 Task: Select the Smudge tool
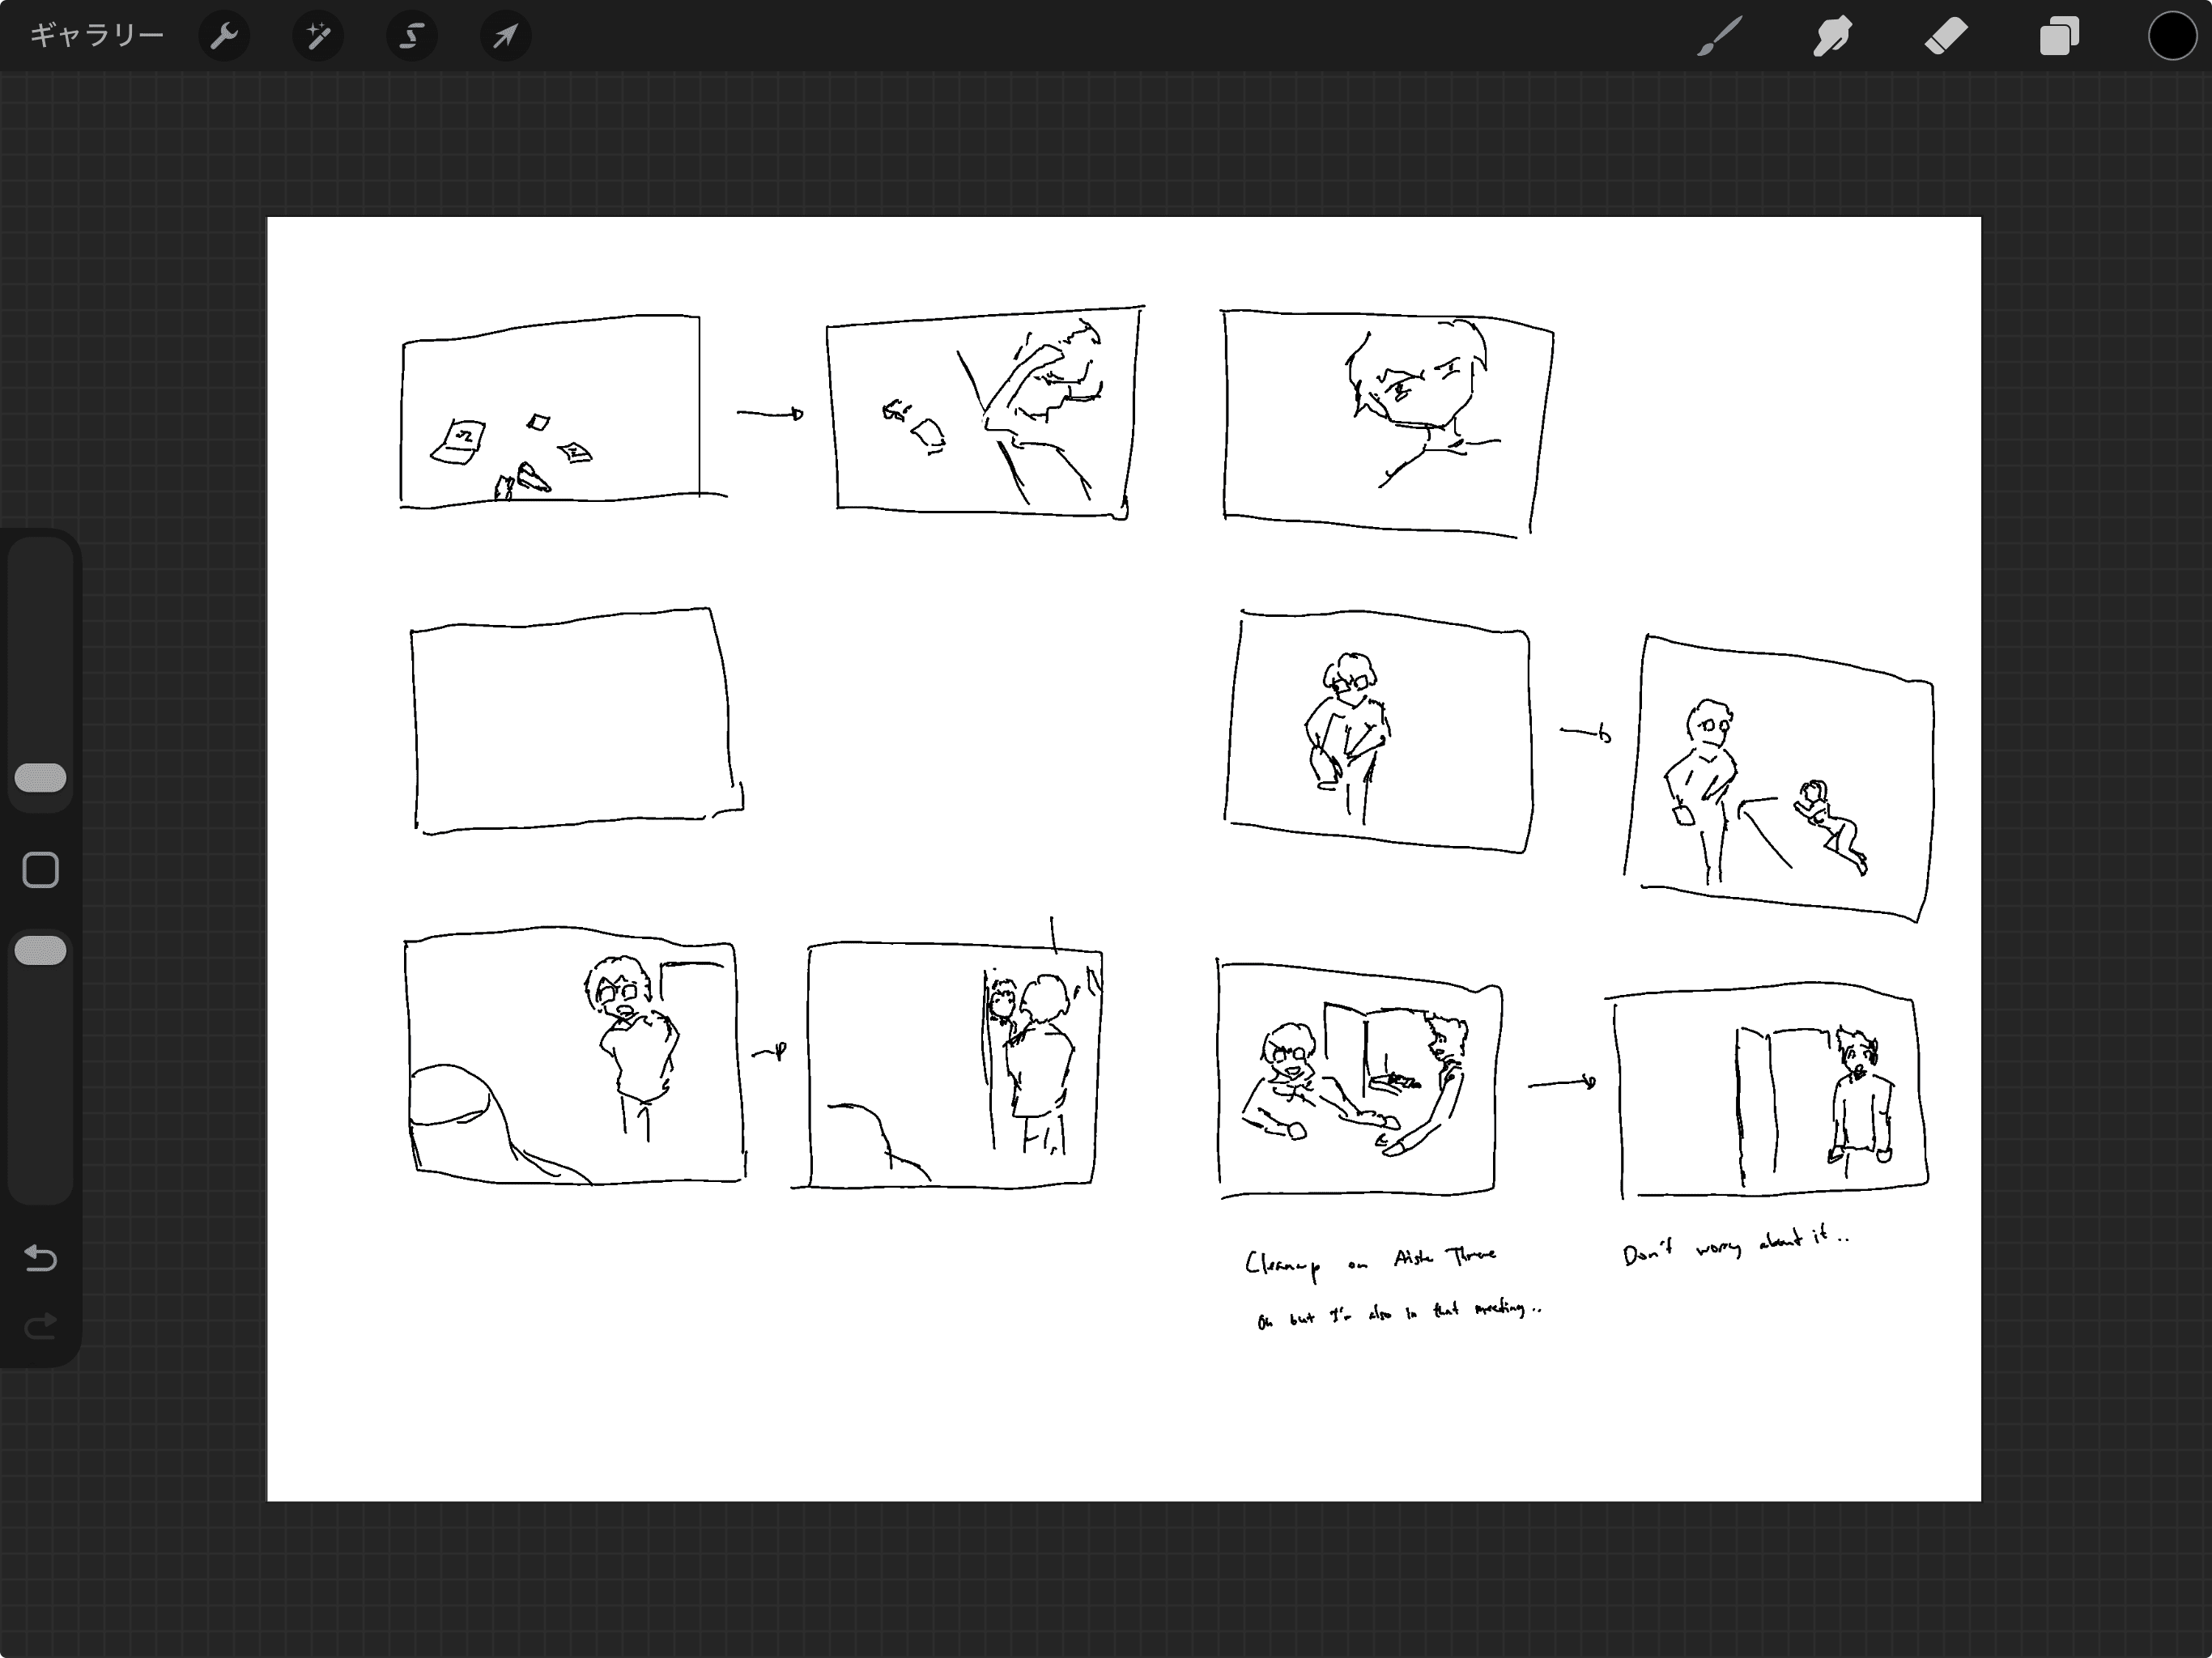tap(1832, 37)
